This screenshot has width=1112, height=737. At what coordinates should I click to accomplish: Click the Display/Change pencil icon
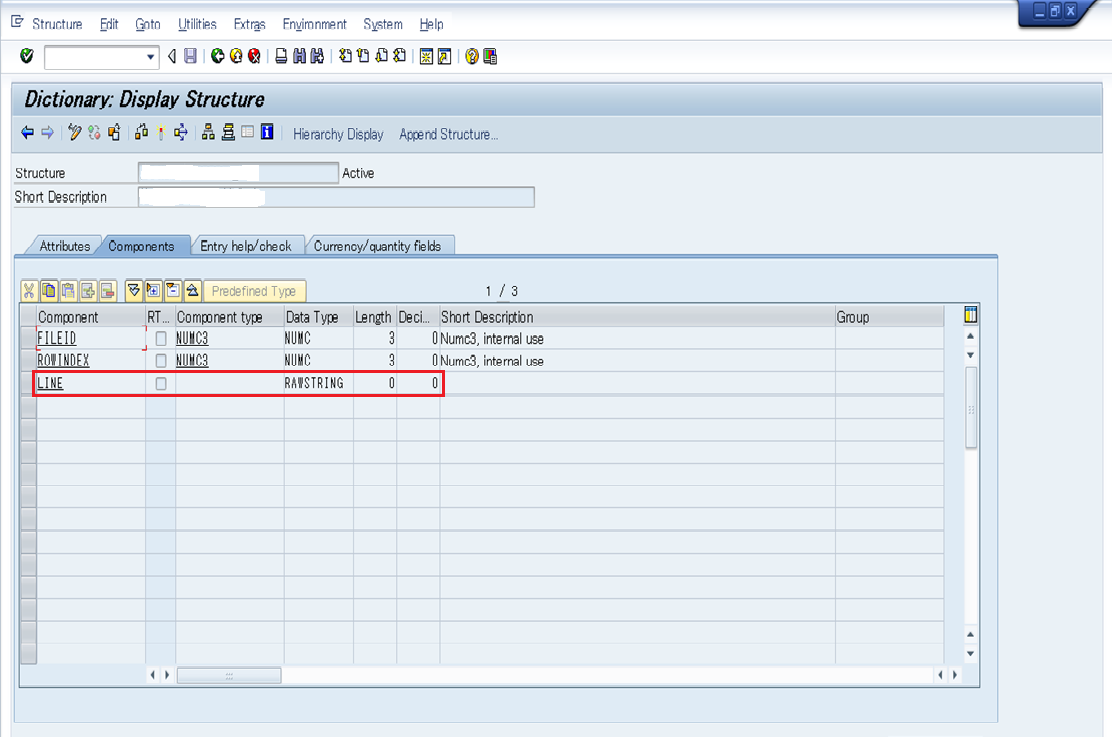point(74,133)
